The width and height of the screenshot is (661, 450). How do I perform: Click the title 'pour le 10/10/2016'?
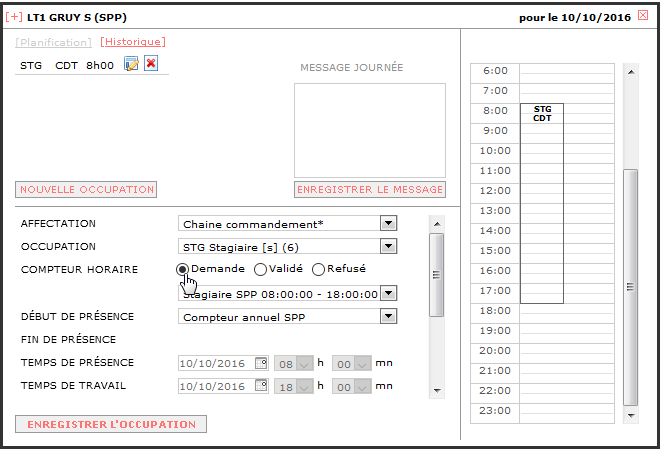tap(575, 17)
